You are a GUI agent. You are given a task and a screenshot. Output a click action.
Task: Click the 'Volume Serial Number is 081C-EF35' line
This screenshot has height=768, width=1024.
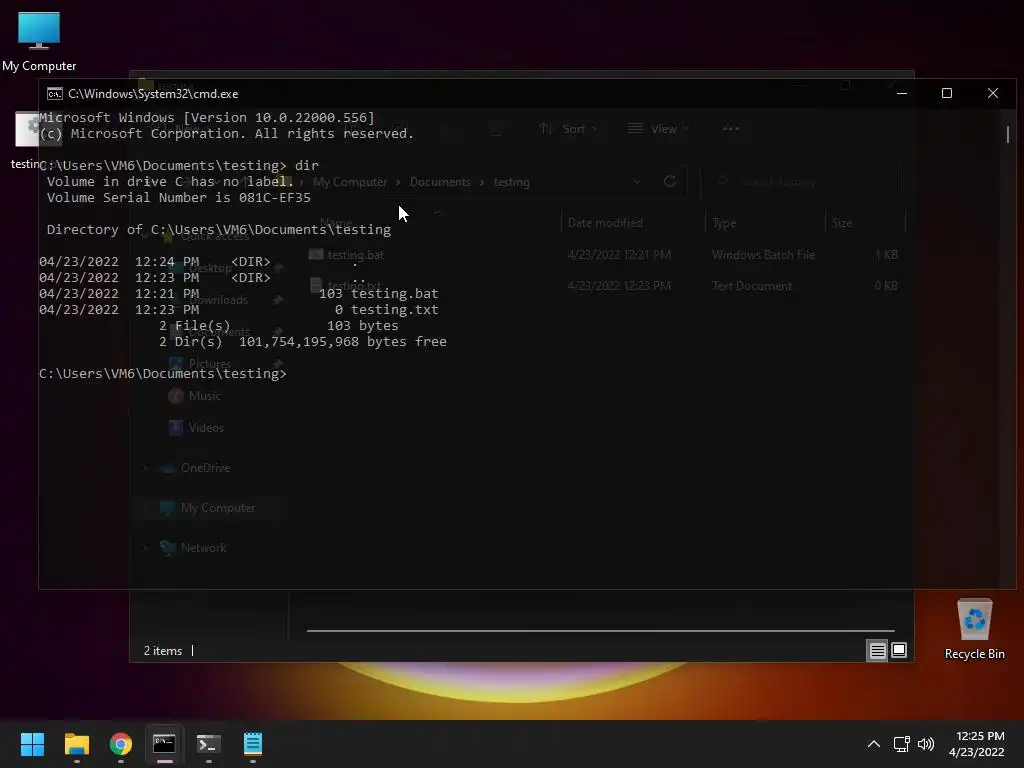pos(178,197)
